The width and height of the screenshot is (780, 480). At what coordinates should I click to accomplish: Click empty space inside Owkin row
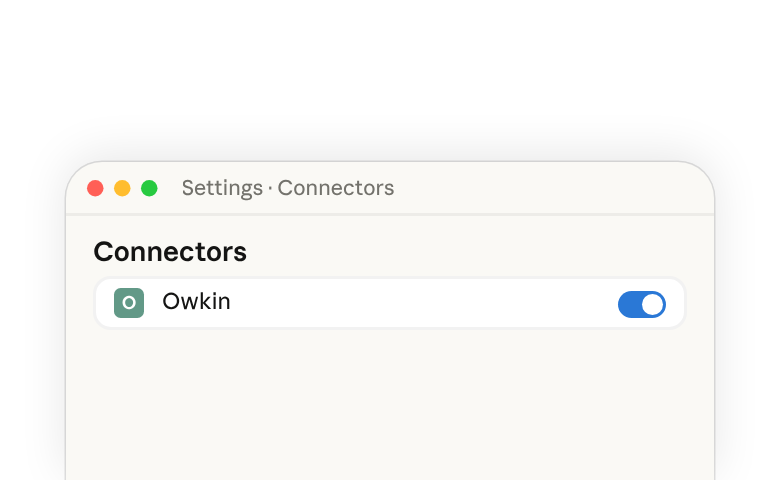point(423,303)
